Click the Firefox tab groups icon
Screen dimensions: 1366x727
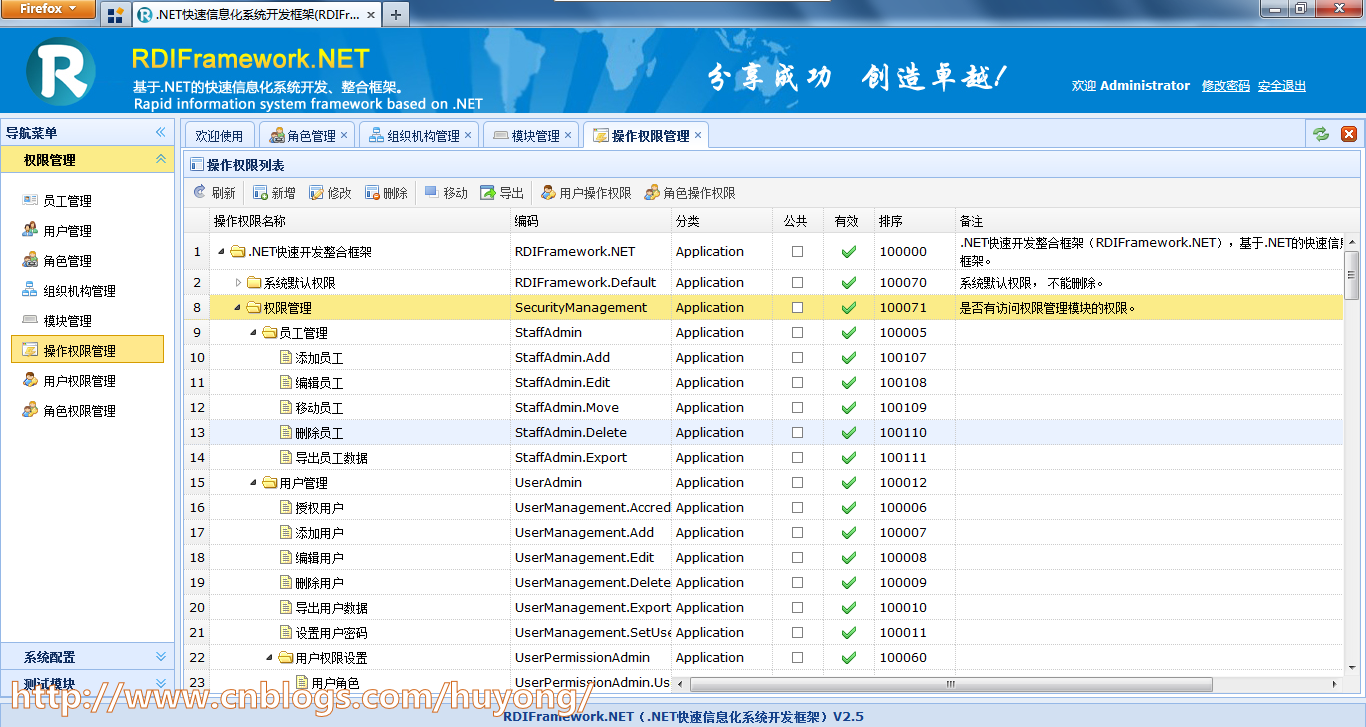pos(115,15)
